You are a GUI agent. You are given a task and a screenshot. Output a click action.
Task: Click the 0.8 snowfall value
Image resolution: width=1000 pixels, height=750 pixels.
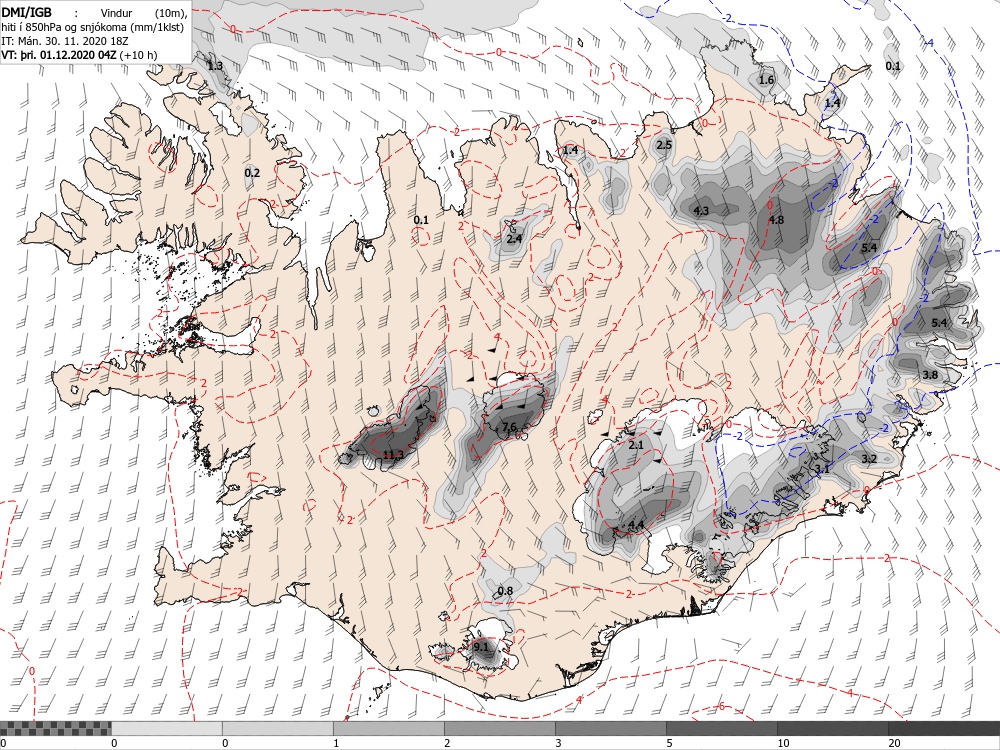pos(505,591)
